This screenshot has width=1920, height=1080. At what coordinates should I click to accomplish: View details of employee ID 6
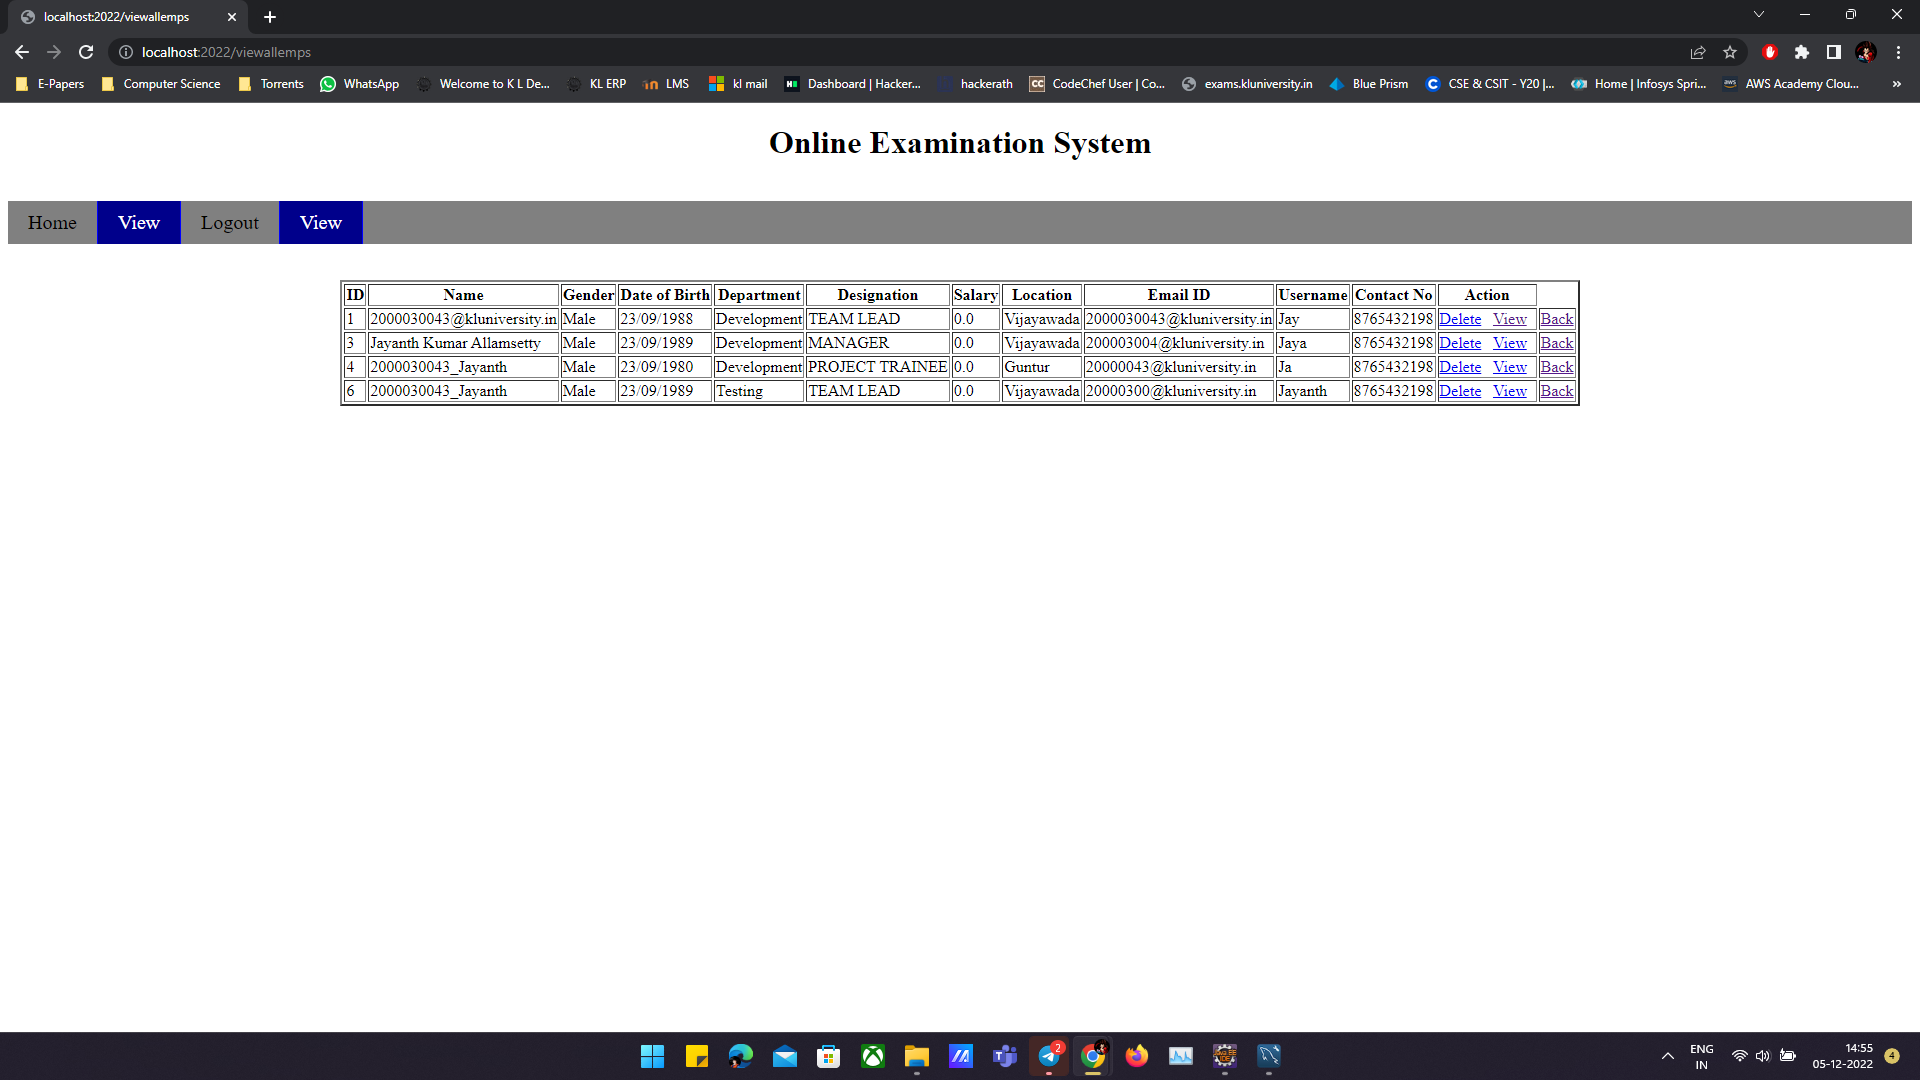(x=1509, y=391)
